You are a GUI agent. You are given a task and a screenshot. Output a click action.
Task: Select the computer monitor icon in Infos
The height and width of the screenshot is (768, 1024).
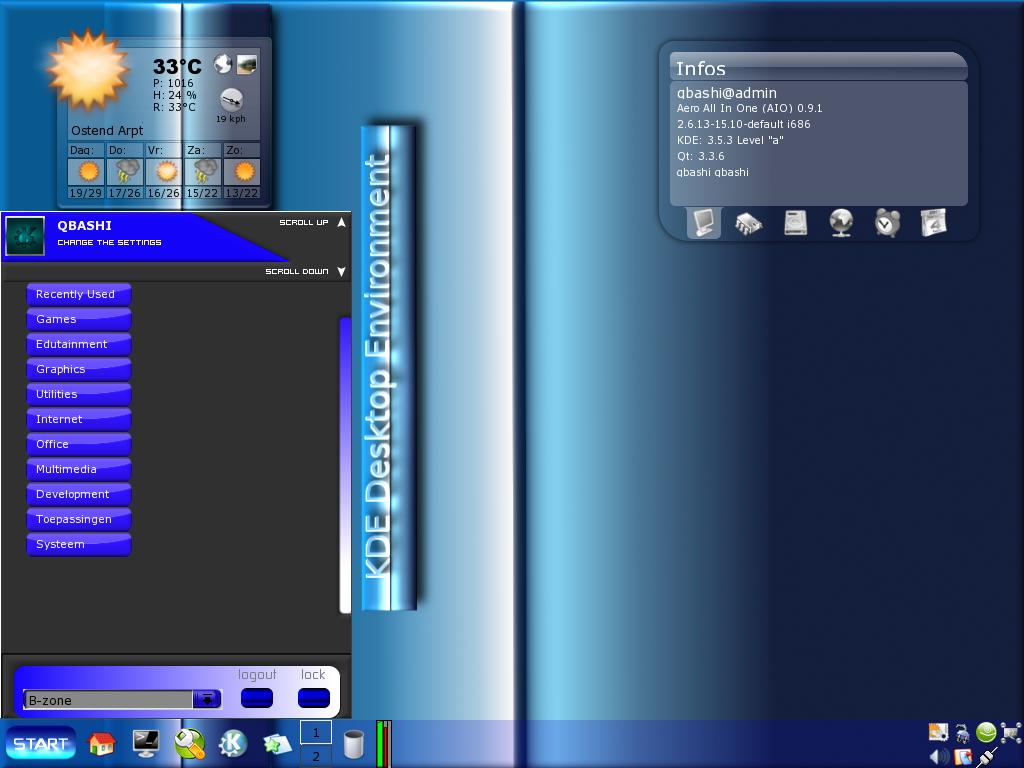click(x=703, y=223)
